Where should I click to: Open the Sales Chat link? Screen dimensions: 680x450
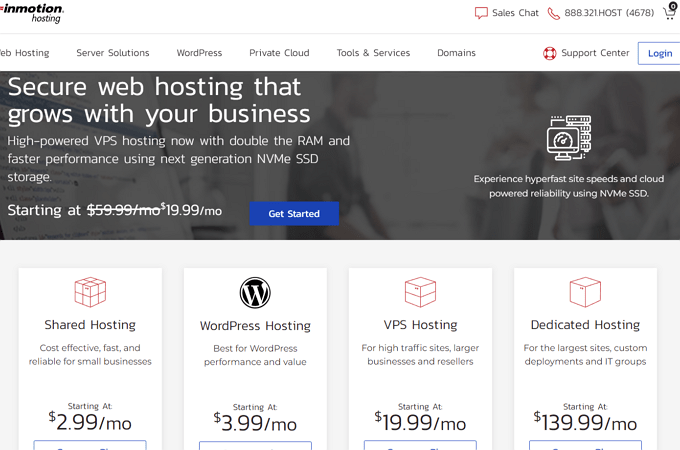[515, 13]
